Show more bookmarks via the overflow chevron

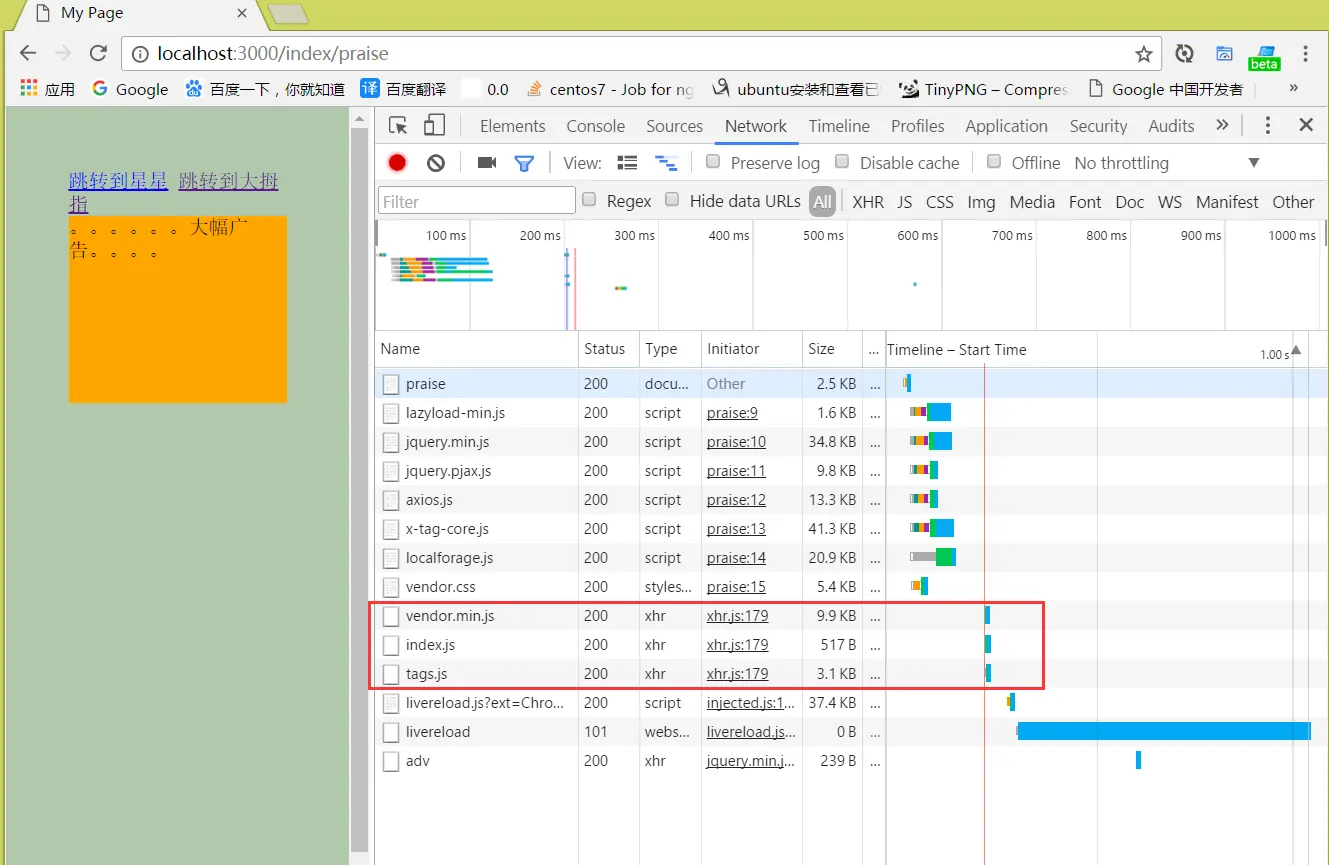(1293, 88)
